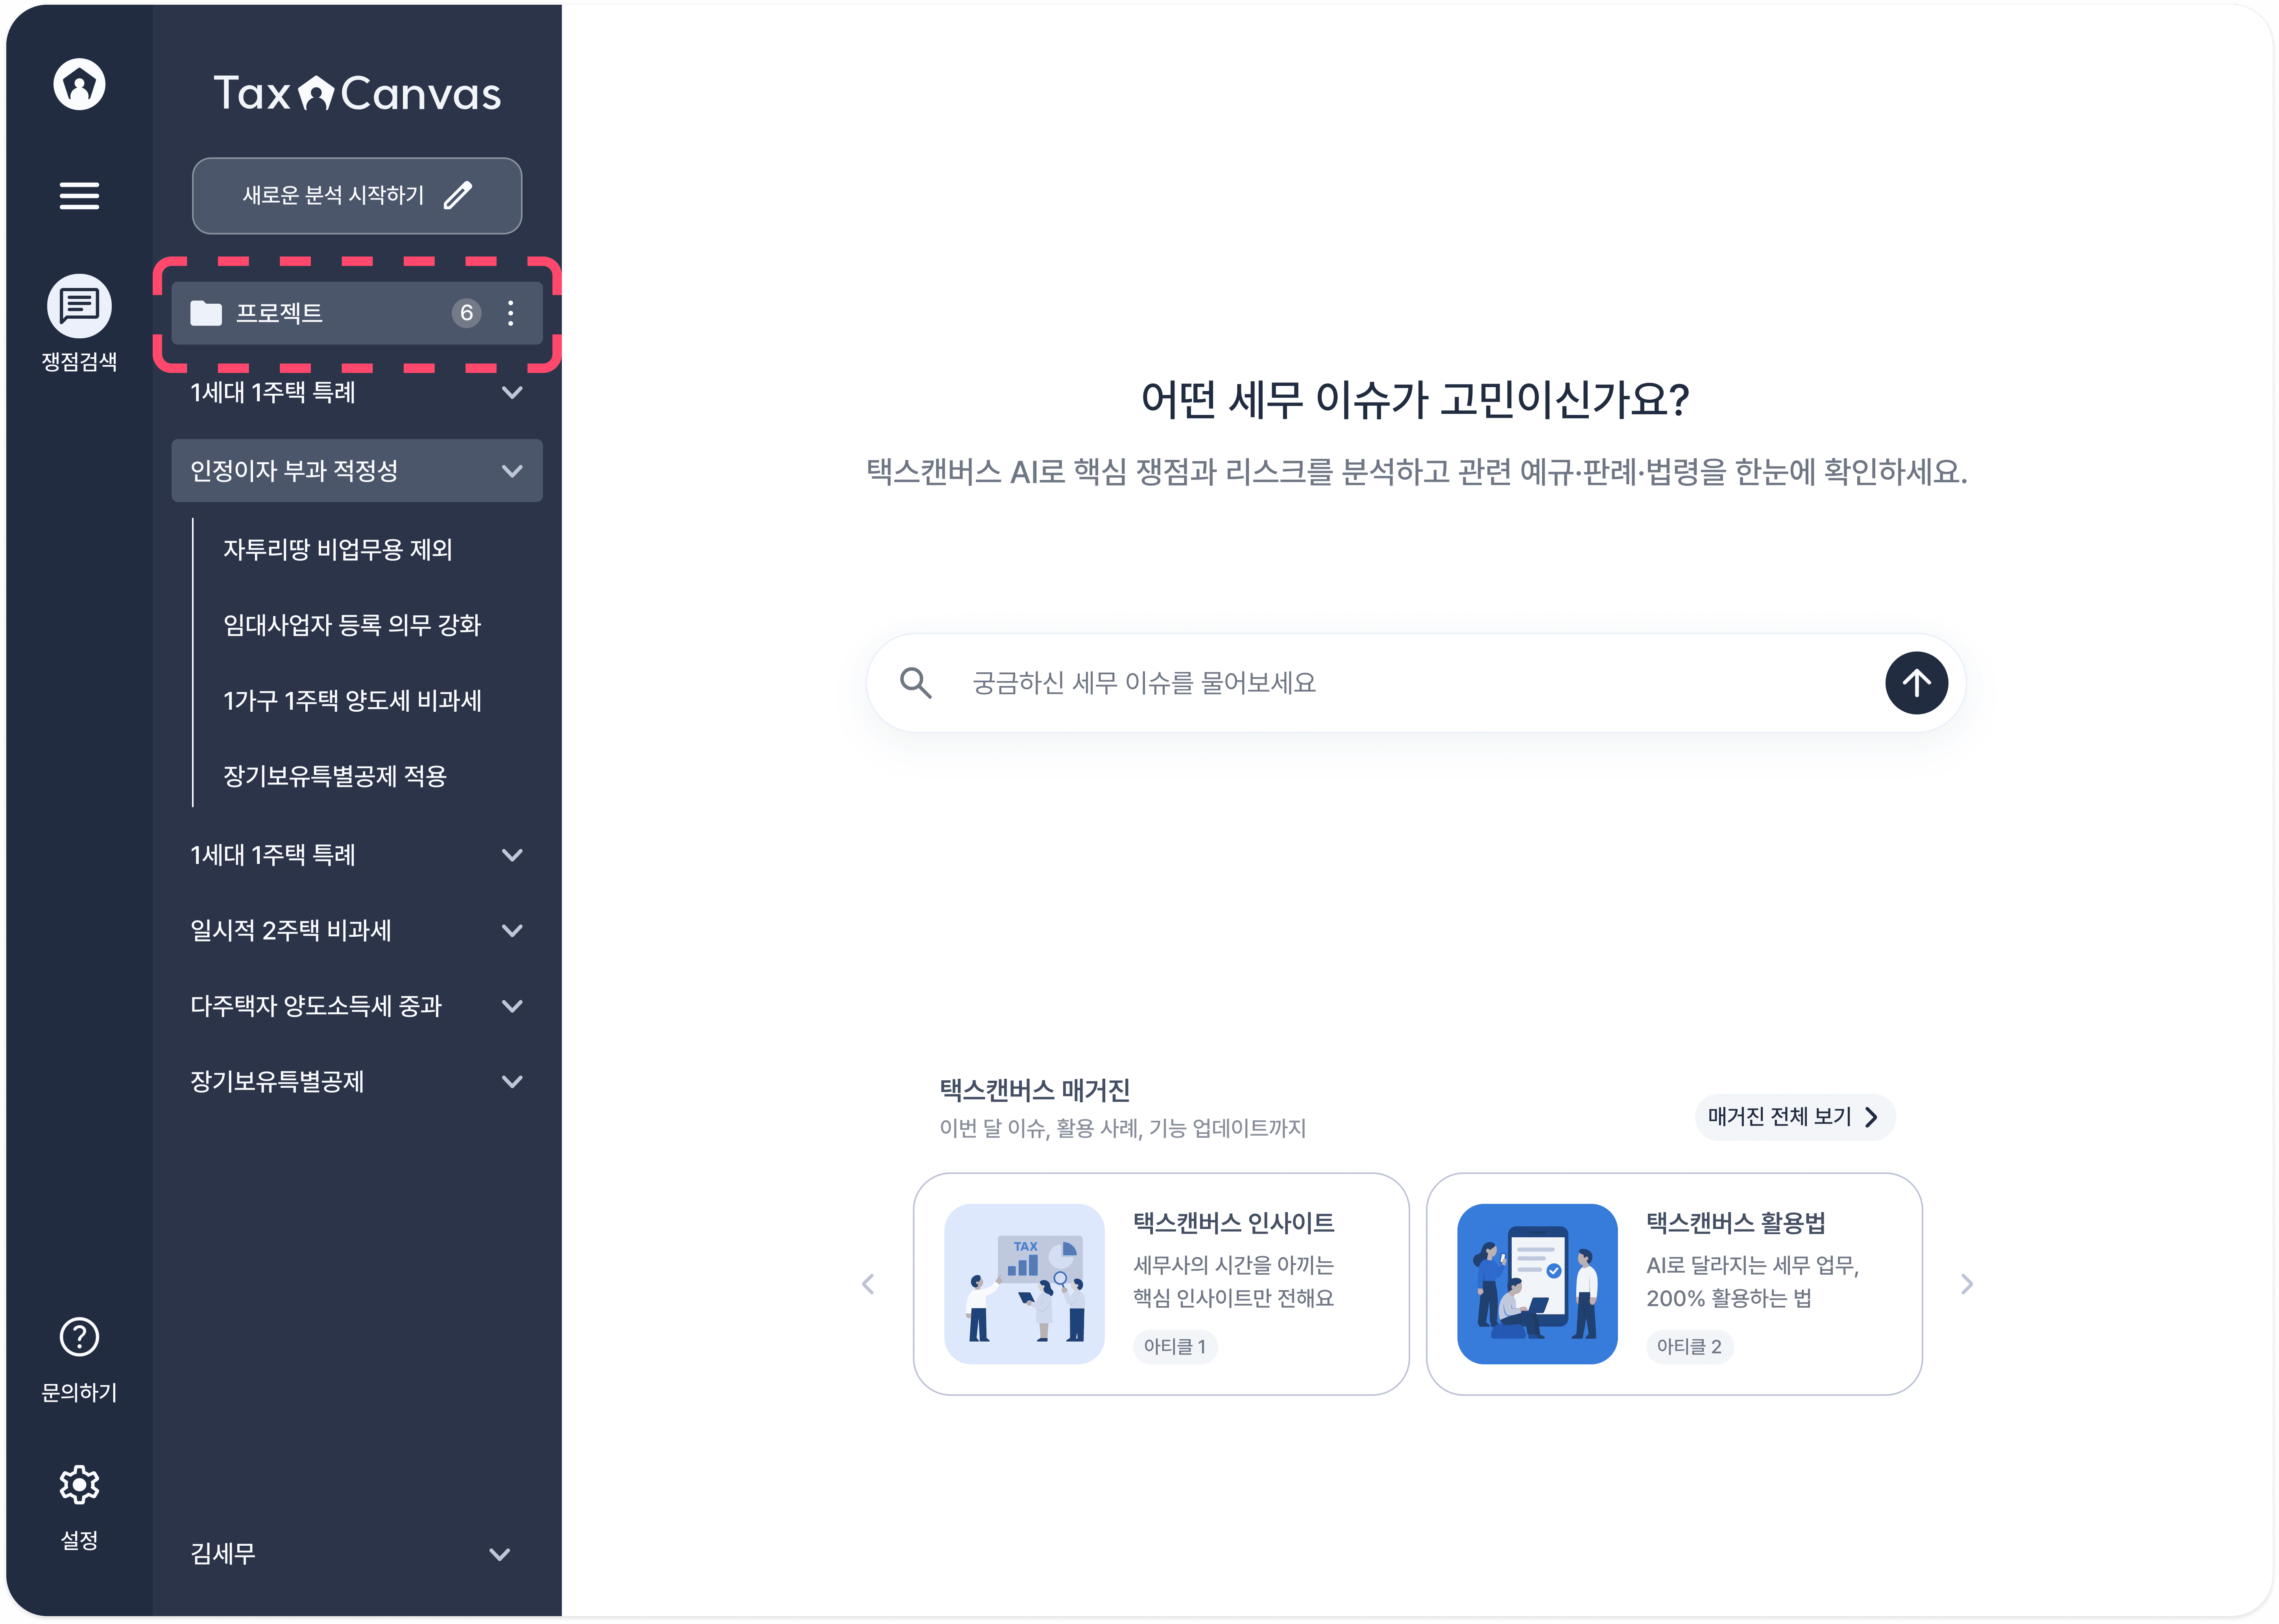Select the 쟁점검색 chat icon
The image size is (2279, 1624).
(79, 306)
